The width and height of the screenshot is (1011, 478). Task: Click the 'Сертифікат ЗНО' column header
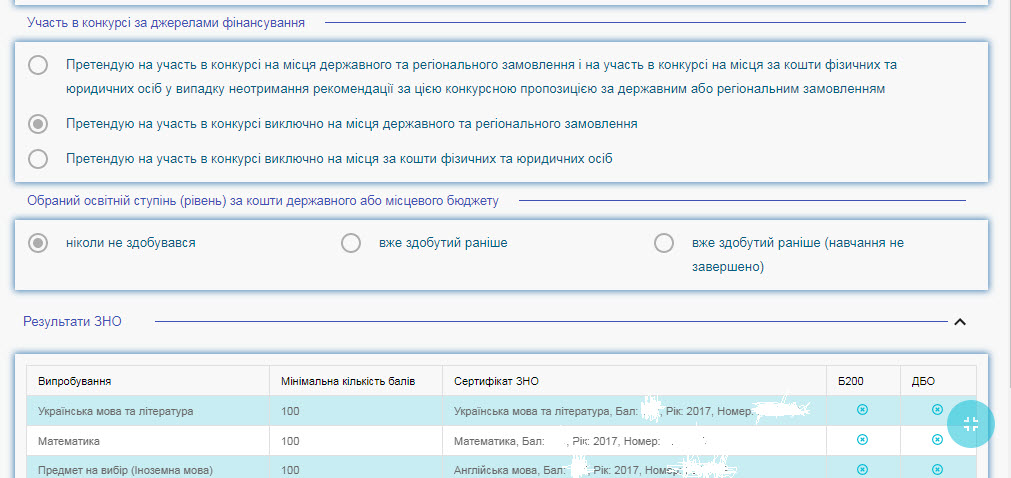tap(496, 381)
